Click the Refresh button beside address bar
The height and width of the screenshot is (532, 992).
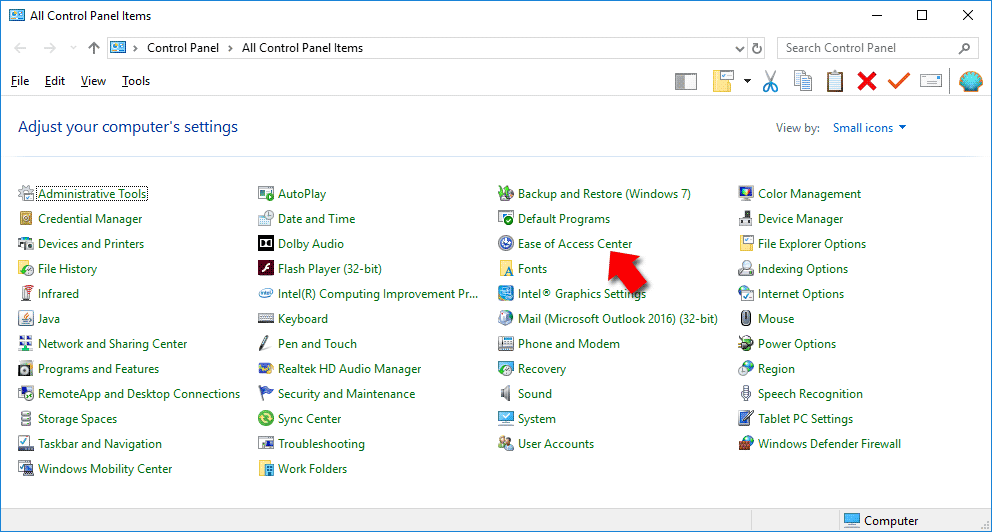(757, 48)
